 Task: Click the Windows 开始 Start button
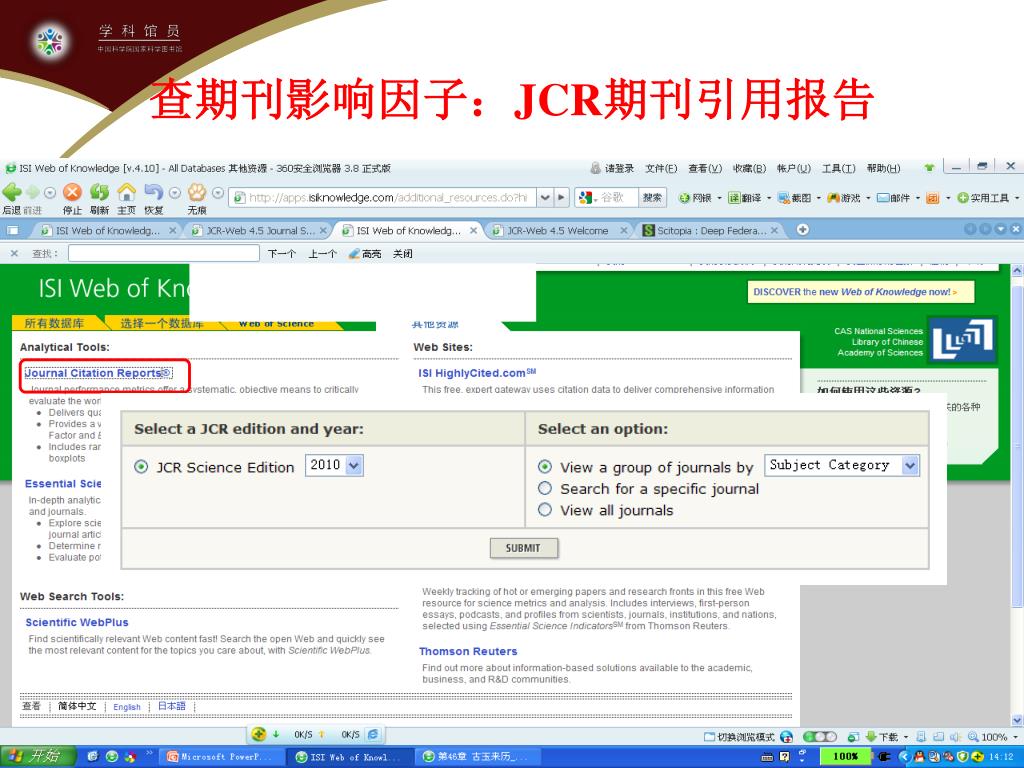click(x=37, y=756)
